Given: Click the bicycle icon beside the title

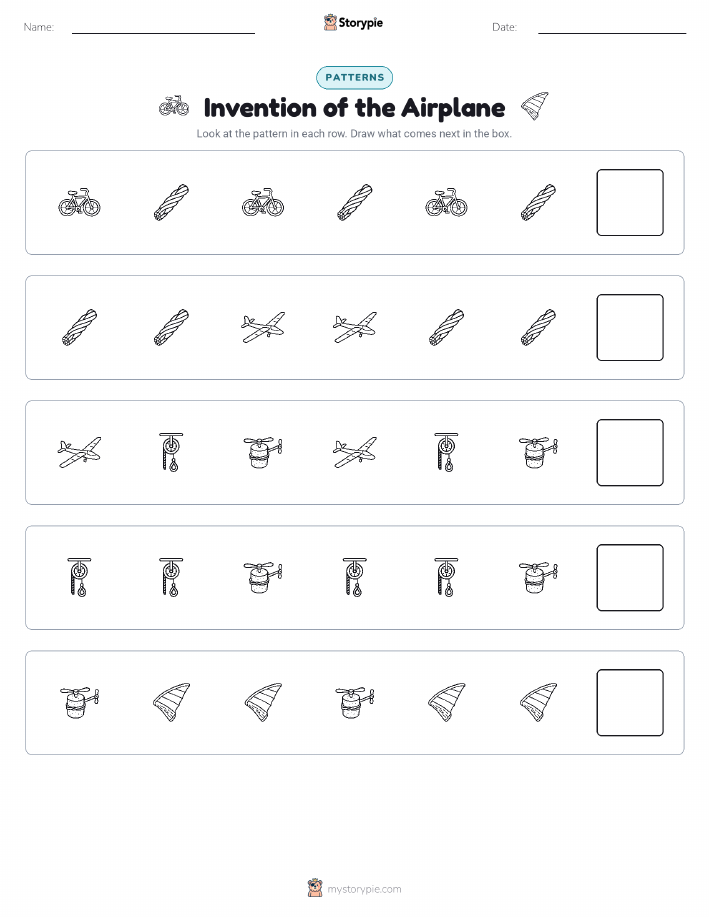Looking at the screenshot, I should [x=174, y=106].
